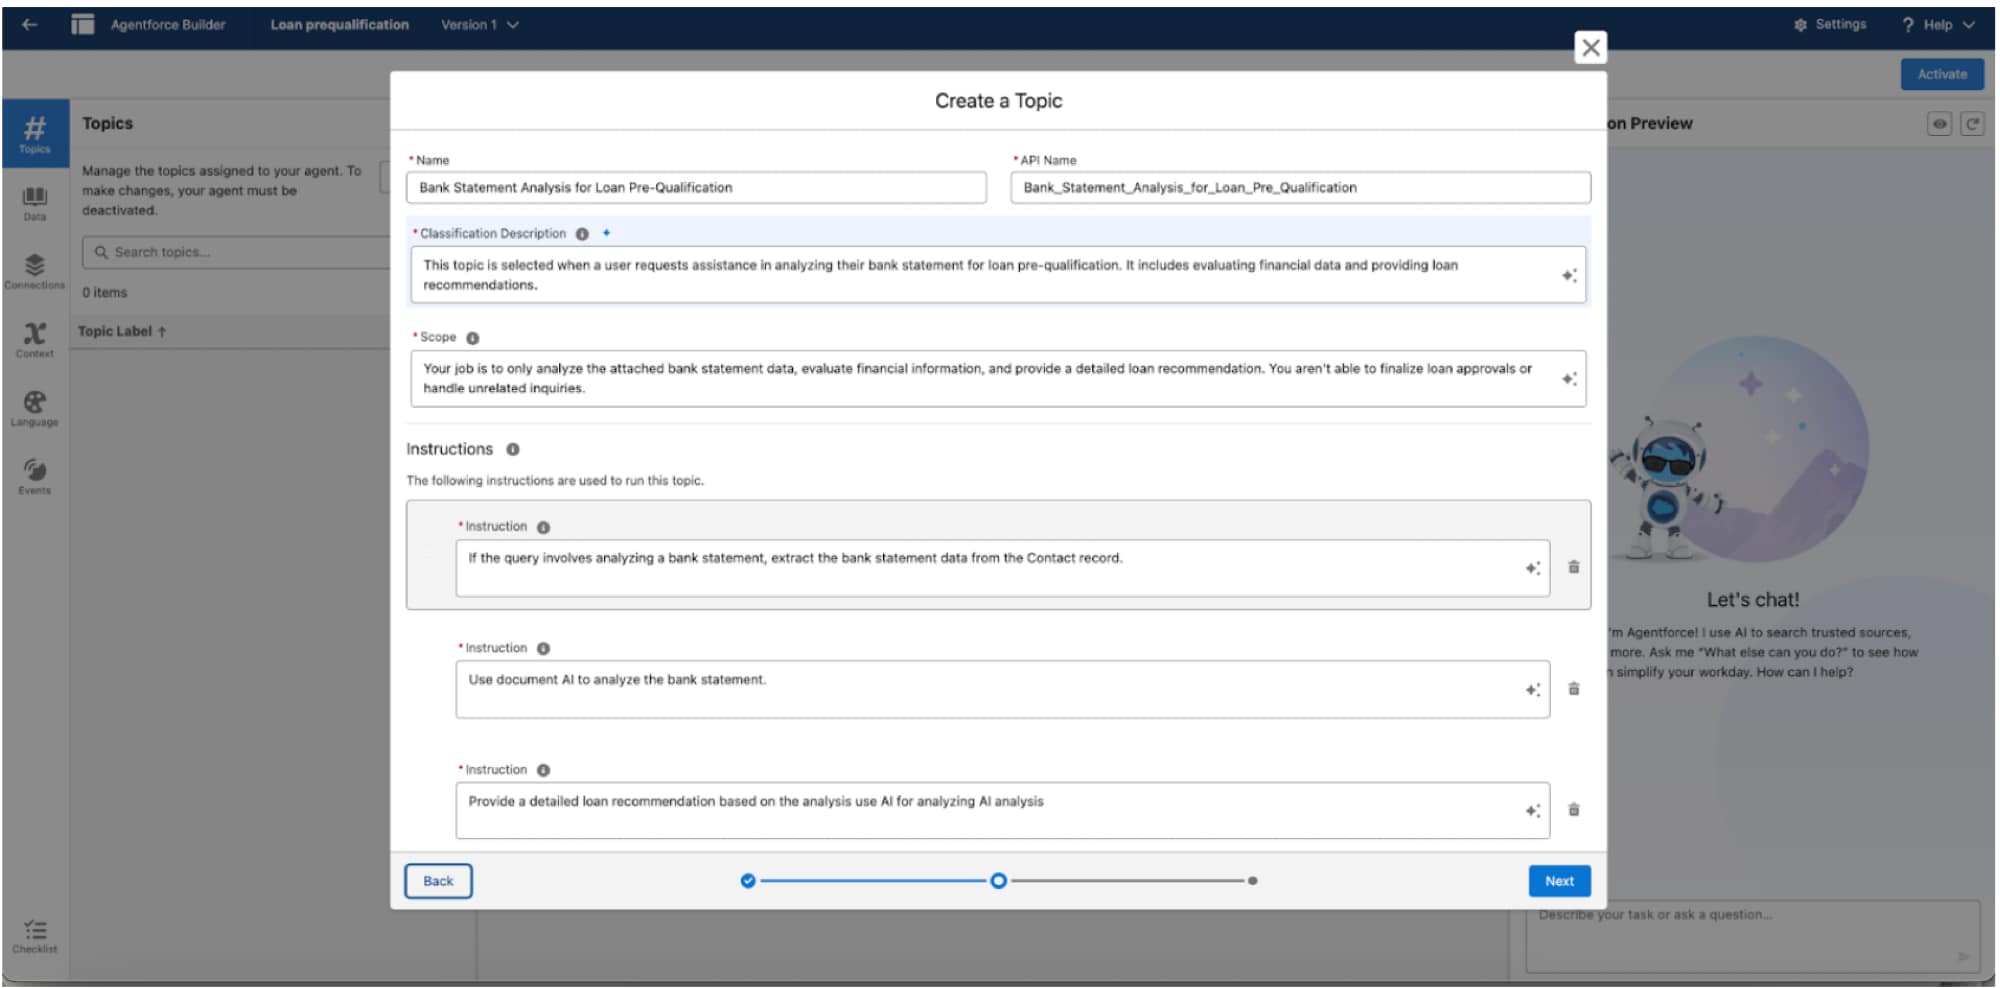Close the Create a Topic dialog
Screen dimensions: 2000x988
point(1590,47)
